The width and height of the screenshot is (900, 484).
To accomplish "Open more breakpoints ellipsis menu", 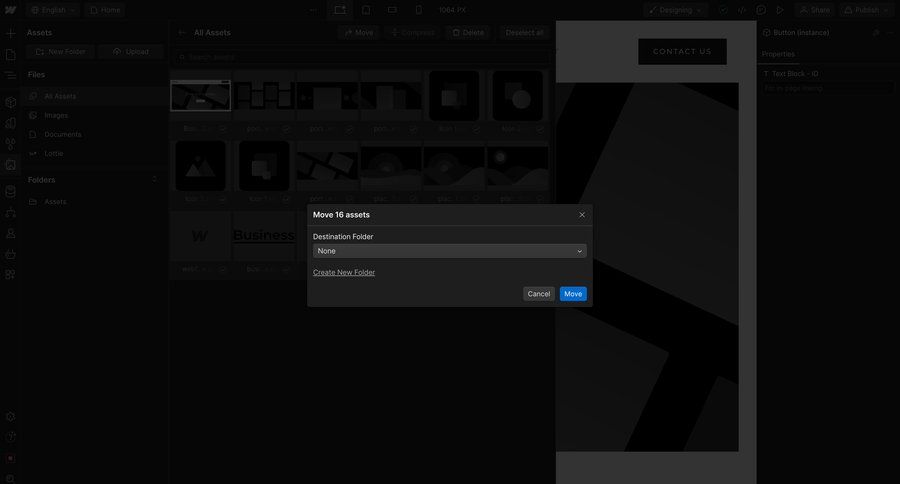I will coord(313,10).
